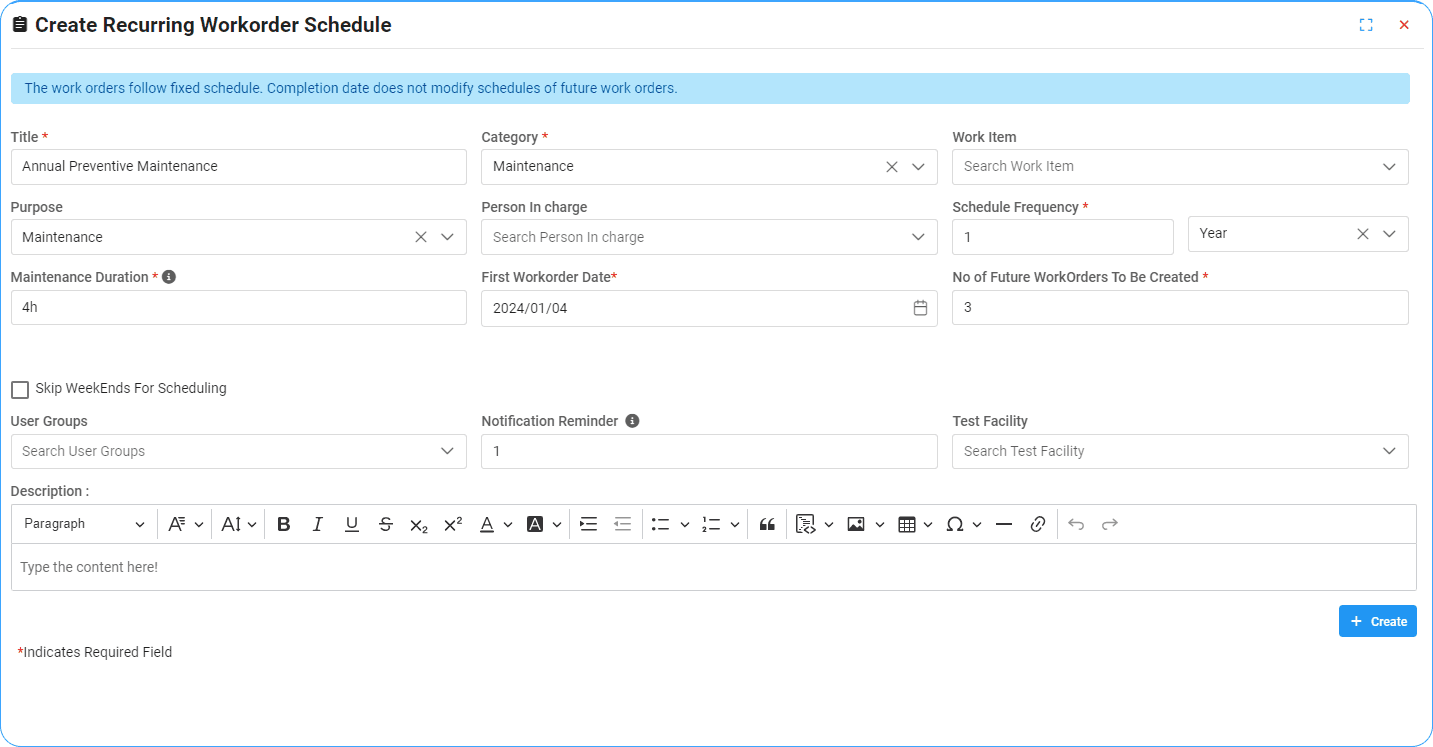Enable Skip WeekEnds For Scheduling
The image size is (1433, 747).
20,389
